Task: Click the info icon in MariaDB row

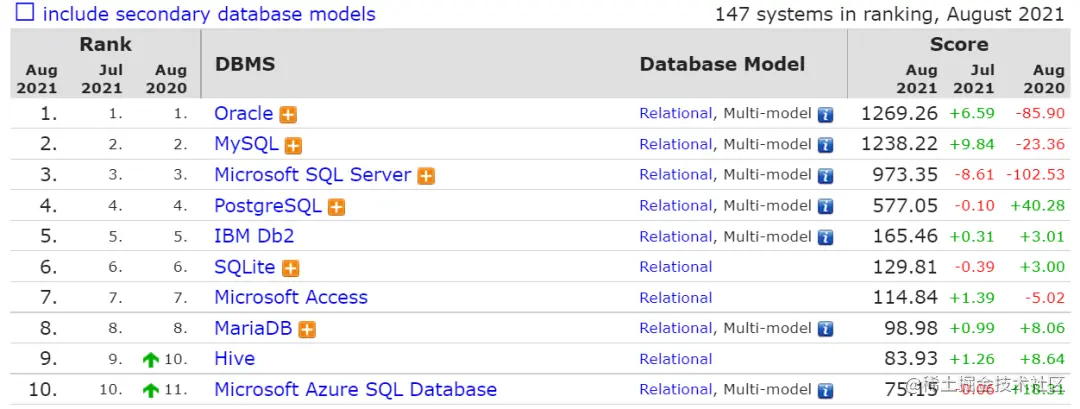Action: [x=825, y=330]
